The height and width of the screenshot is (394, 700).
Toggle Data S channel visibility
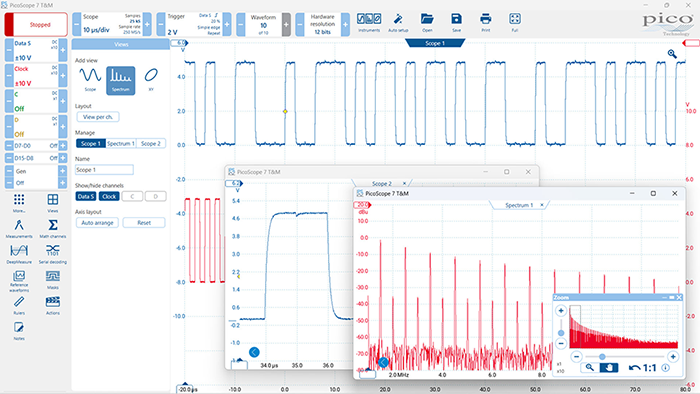85,196
